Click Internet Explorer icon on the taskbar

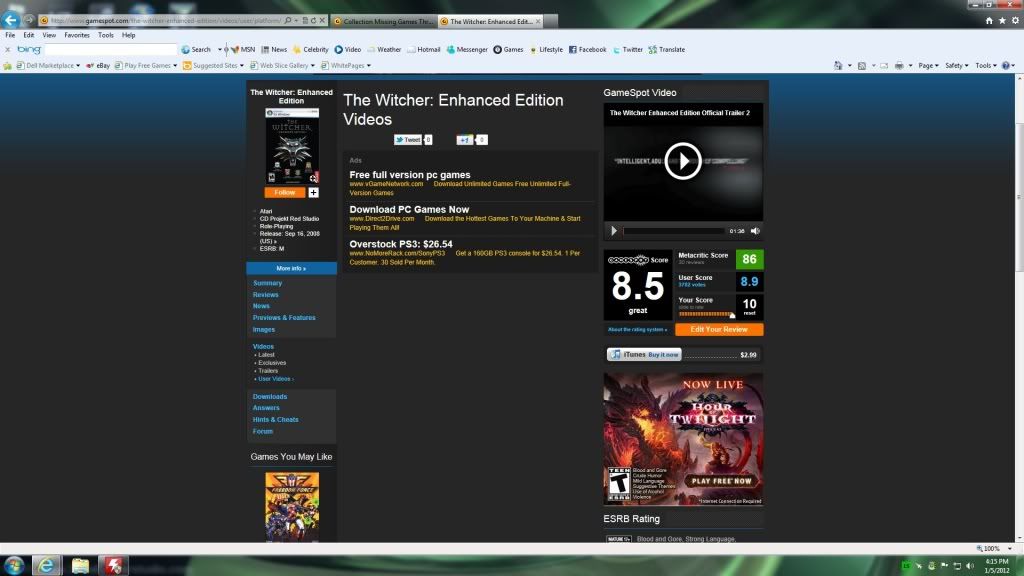pyautogui.click(x=46, y=565)
